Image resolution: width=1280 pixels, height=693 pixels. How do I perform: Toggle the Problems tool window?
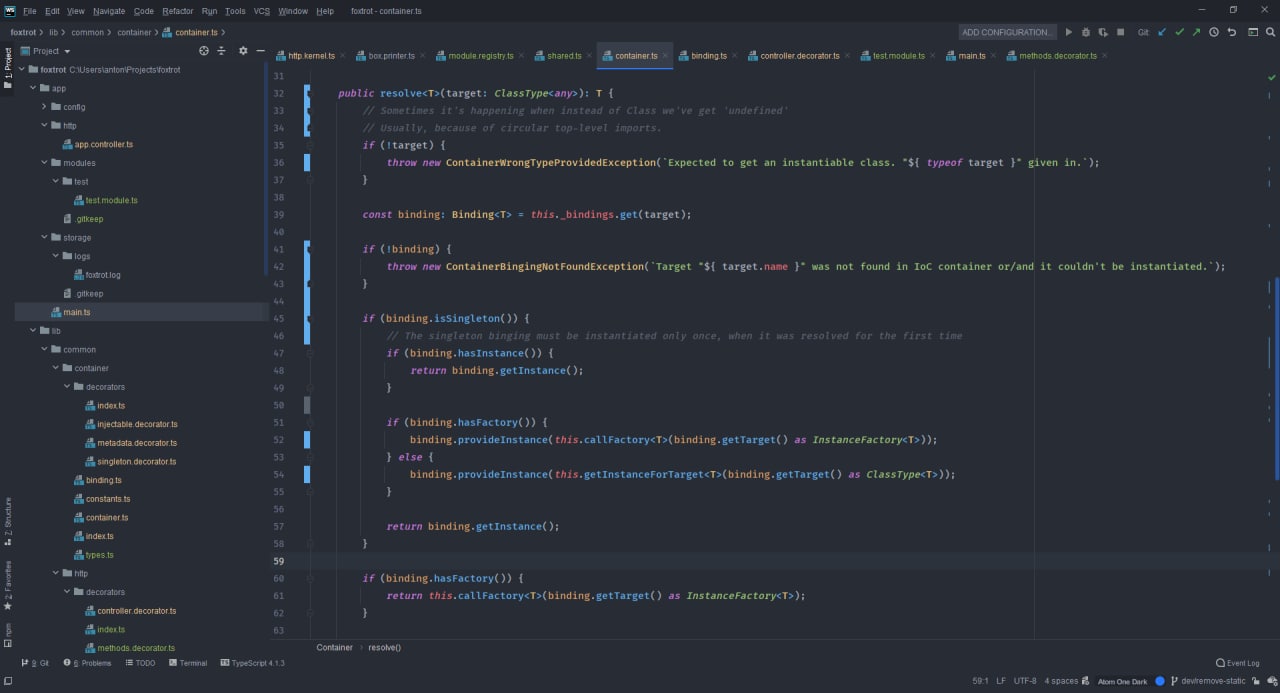click(x=88, y=663)
